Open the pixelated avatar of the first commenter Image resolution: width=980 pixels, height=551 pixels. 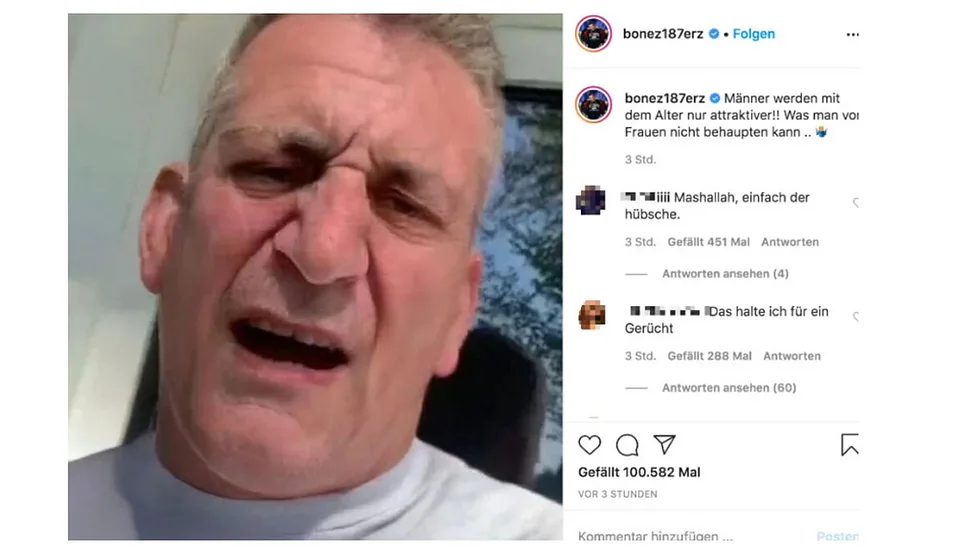[591, 201]
